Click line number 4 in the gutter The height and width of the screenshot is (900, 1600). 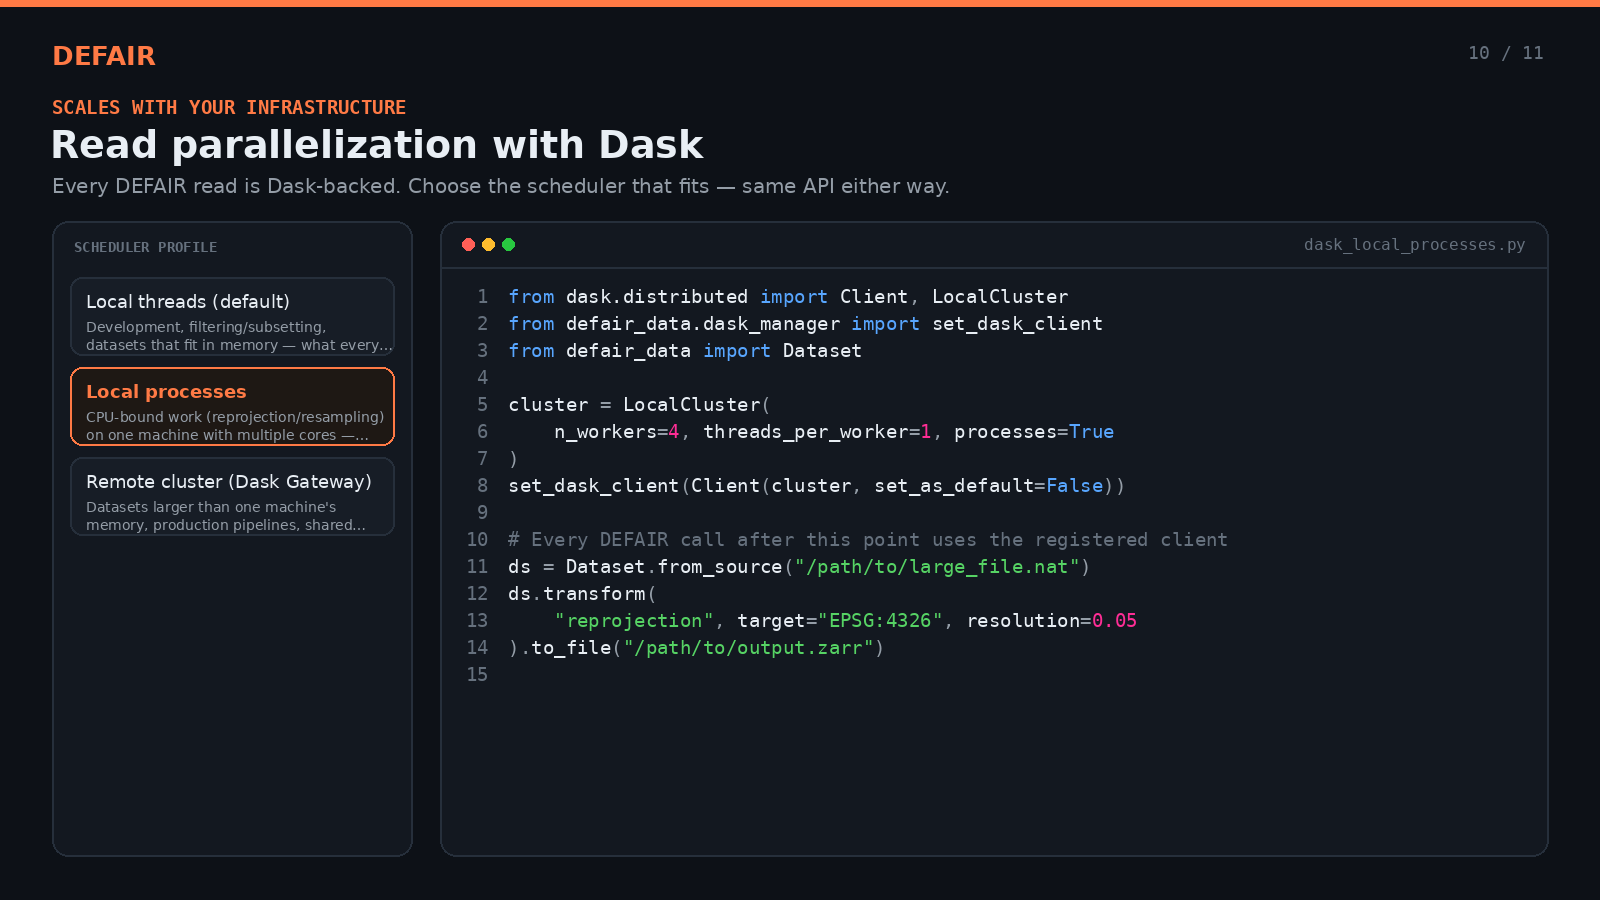(483, 378)
